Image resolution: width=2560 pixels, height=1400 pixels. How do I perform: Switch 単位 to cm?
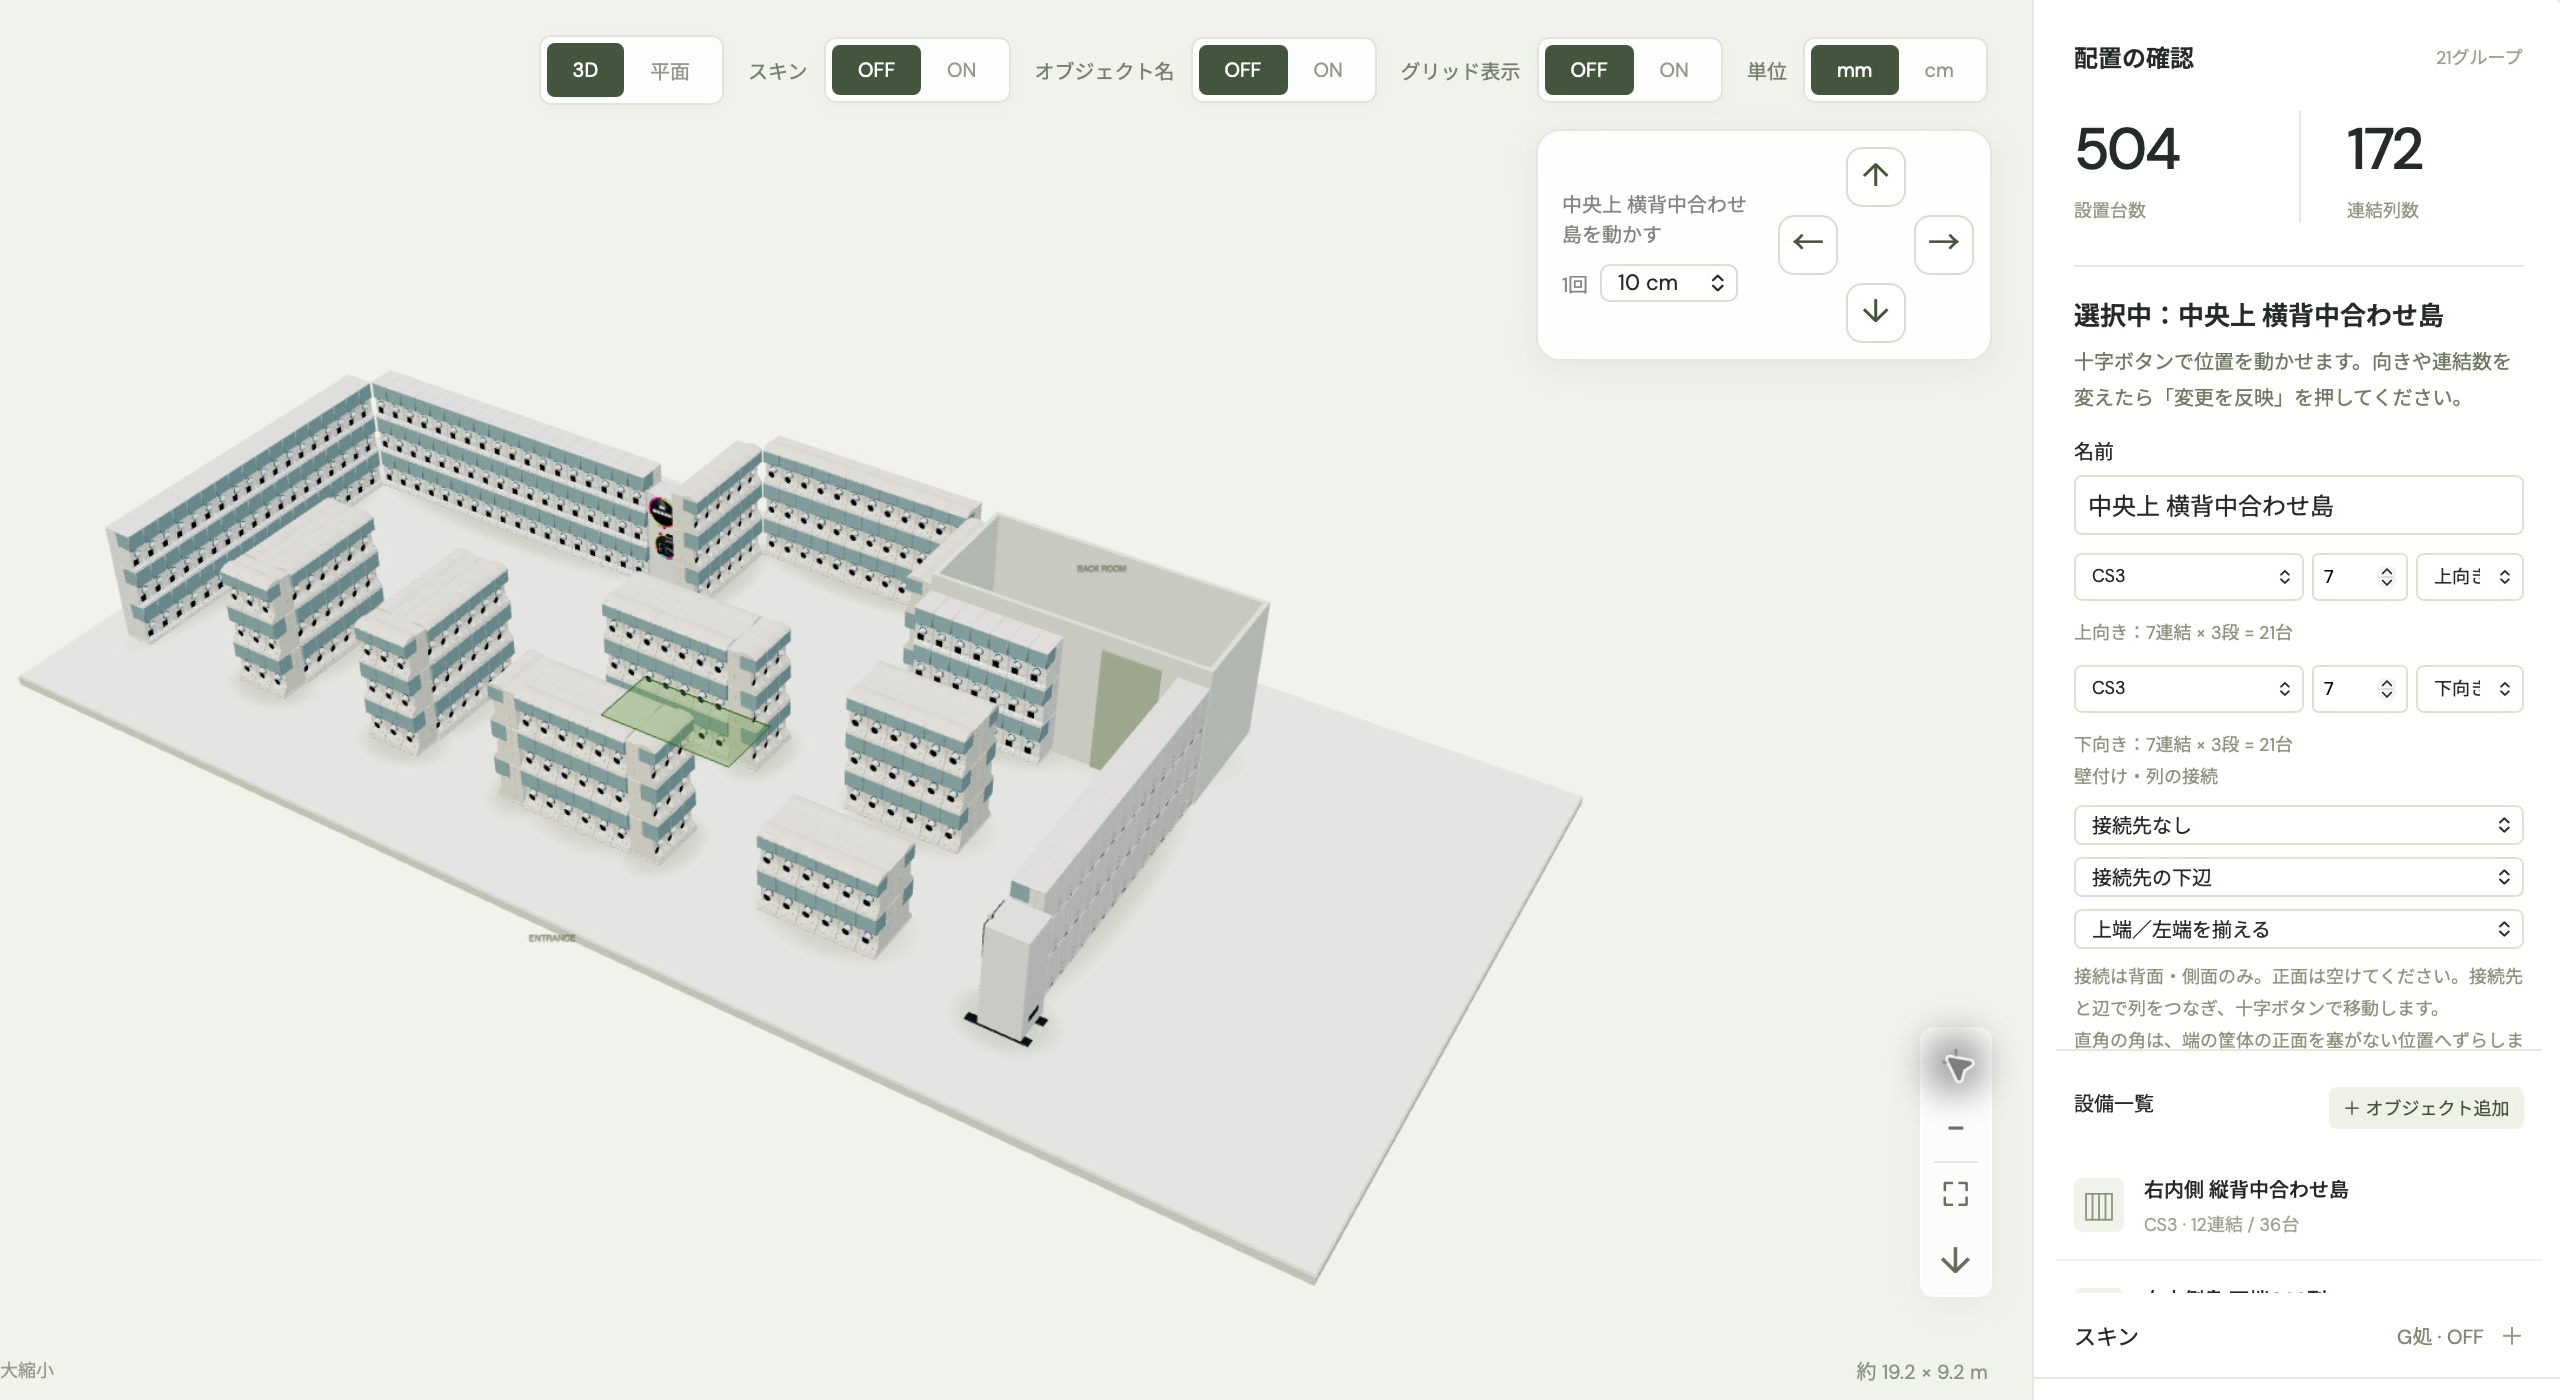click(1938, 70)
